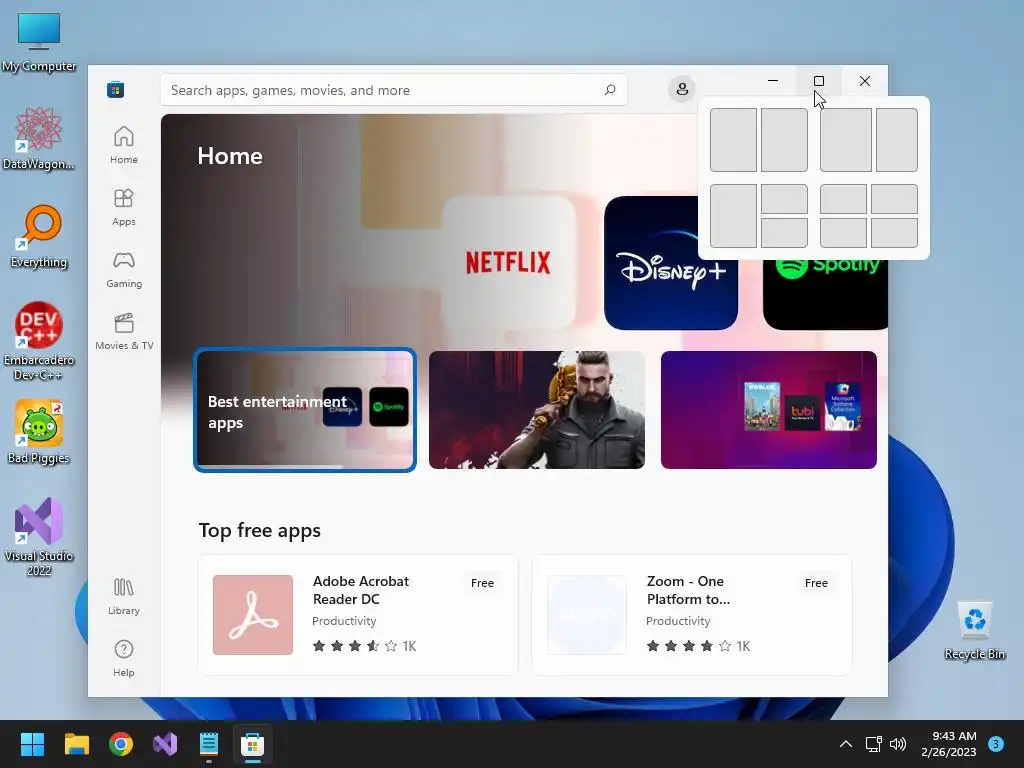Snap window to right half, equal split layout
This screenshot has width=1024, height=768.
784,140
